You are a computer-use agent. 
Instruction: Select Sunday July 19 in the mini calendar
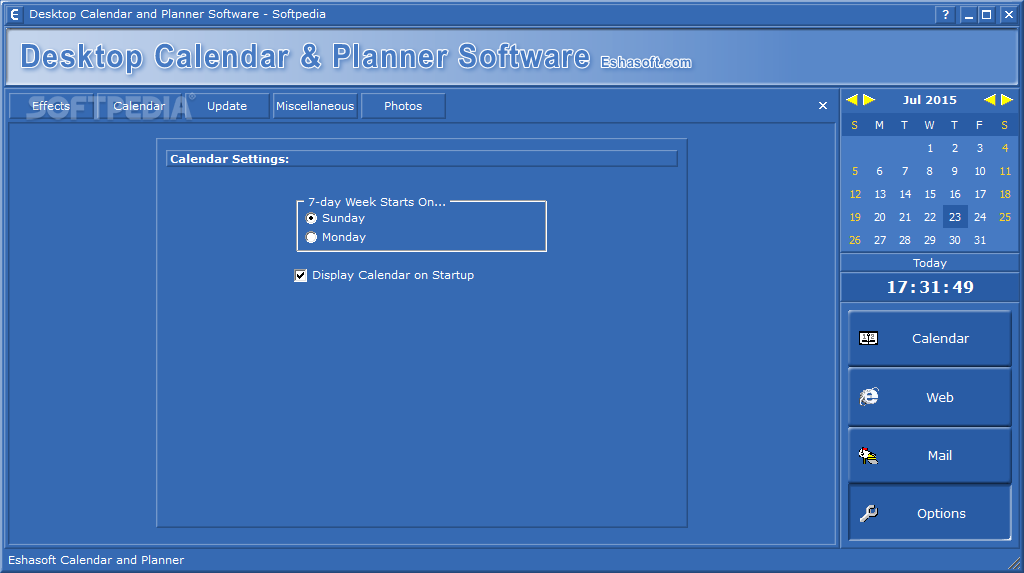855,217
